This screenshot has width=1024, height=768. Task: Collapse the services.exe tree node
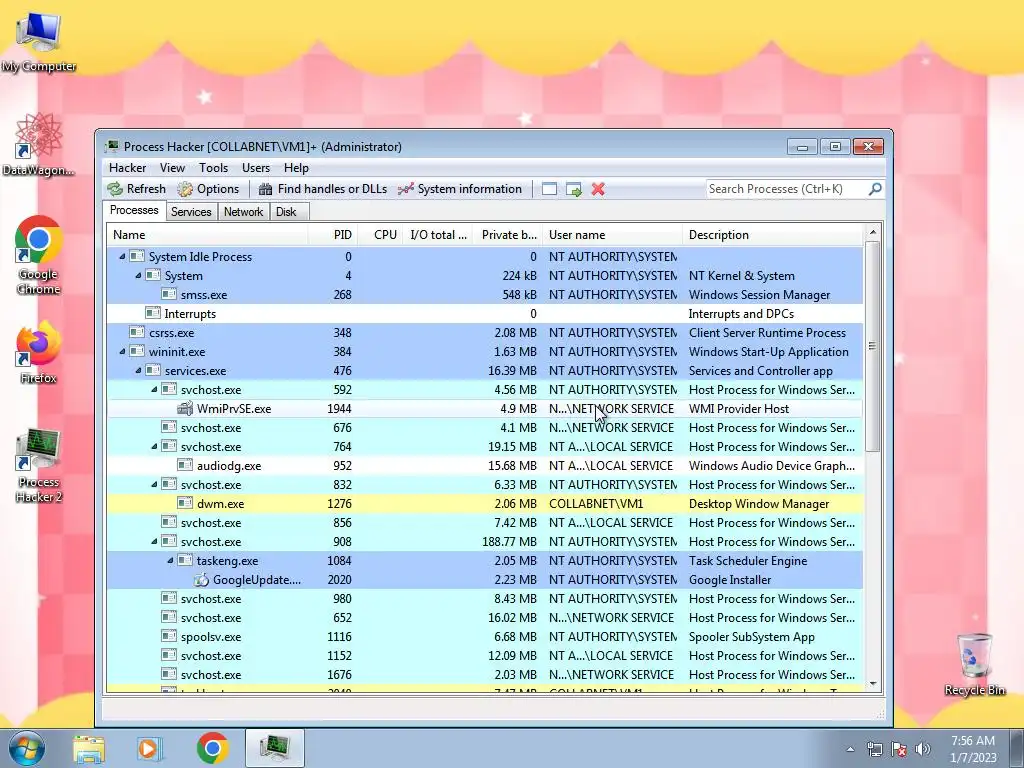point(138,370)
